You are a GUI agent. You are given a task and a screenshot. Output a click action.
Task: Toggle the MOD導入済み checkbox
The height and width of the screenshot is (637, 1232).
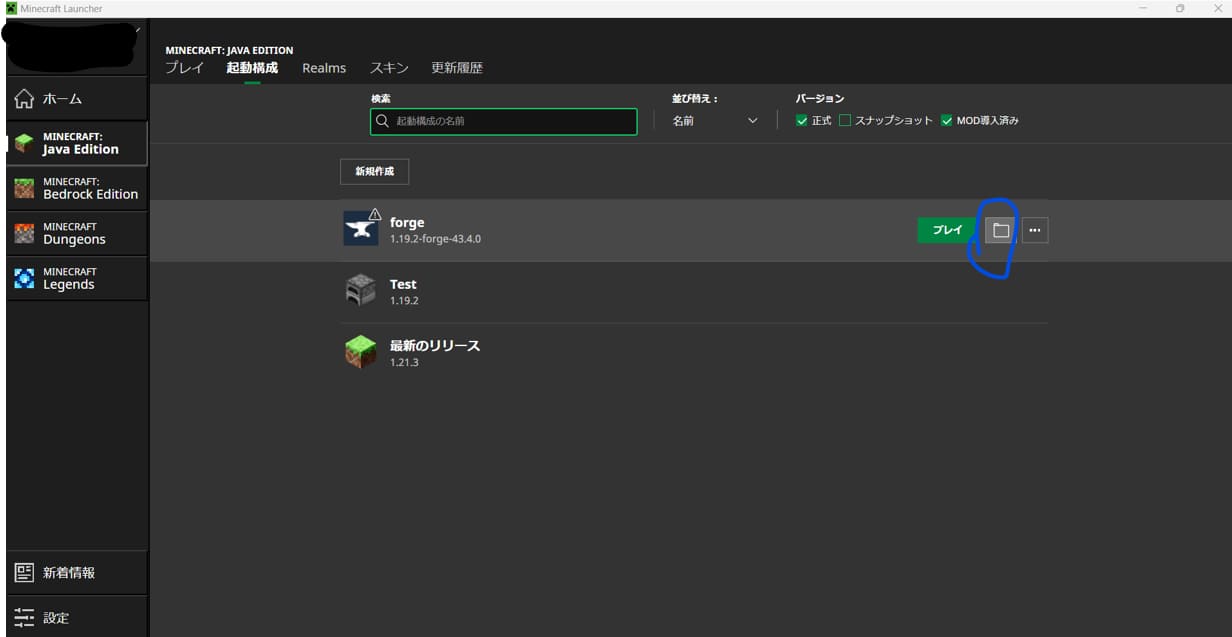click(x=947, y=121)
